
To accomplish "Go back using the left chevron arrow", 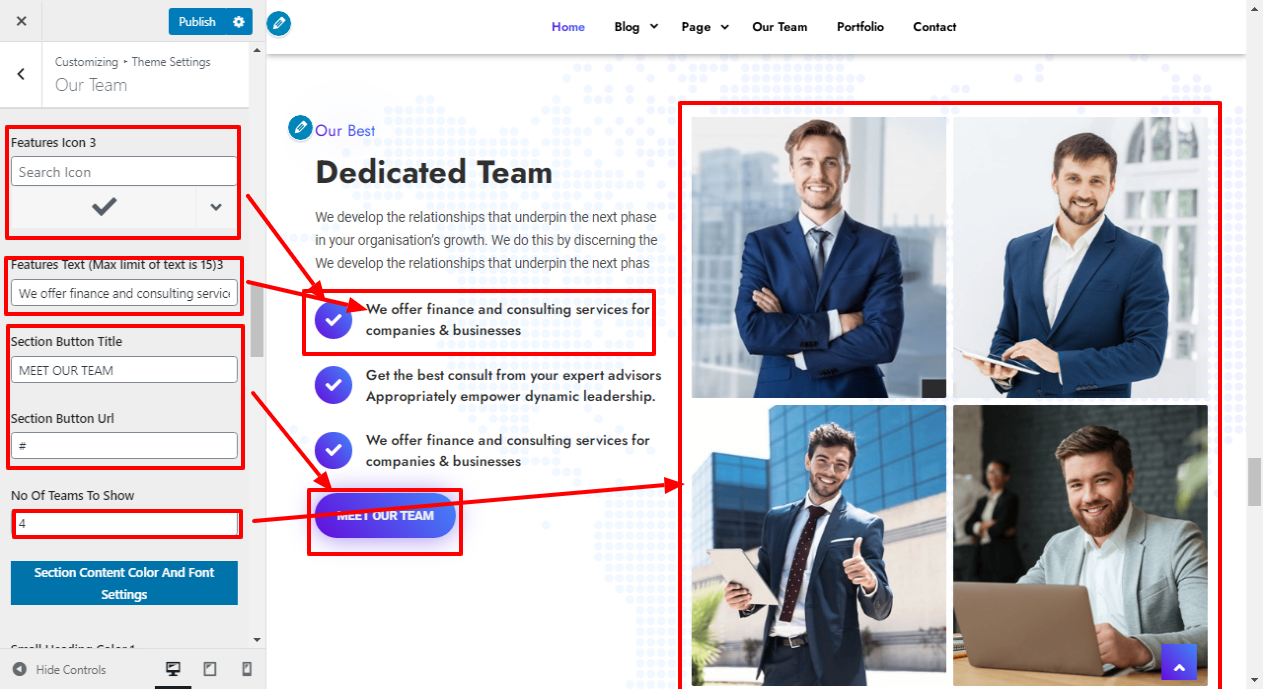I will (21, 74).
